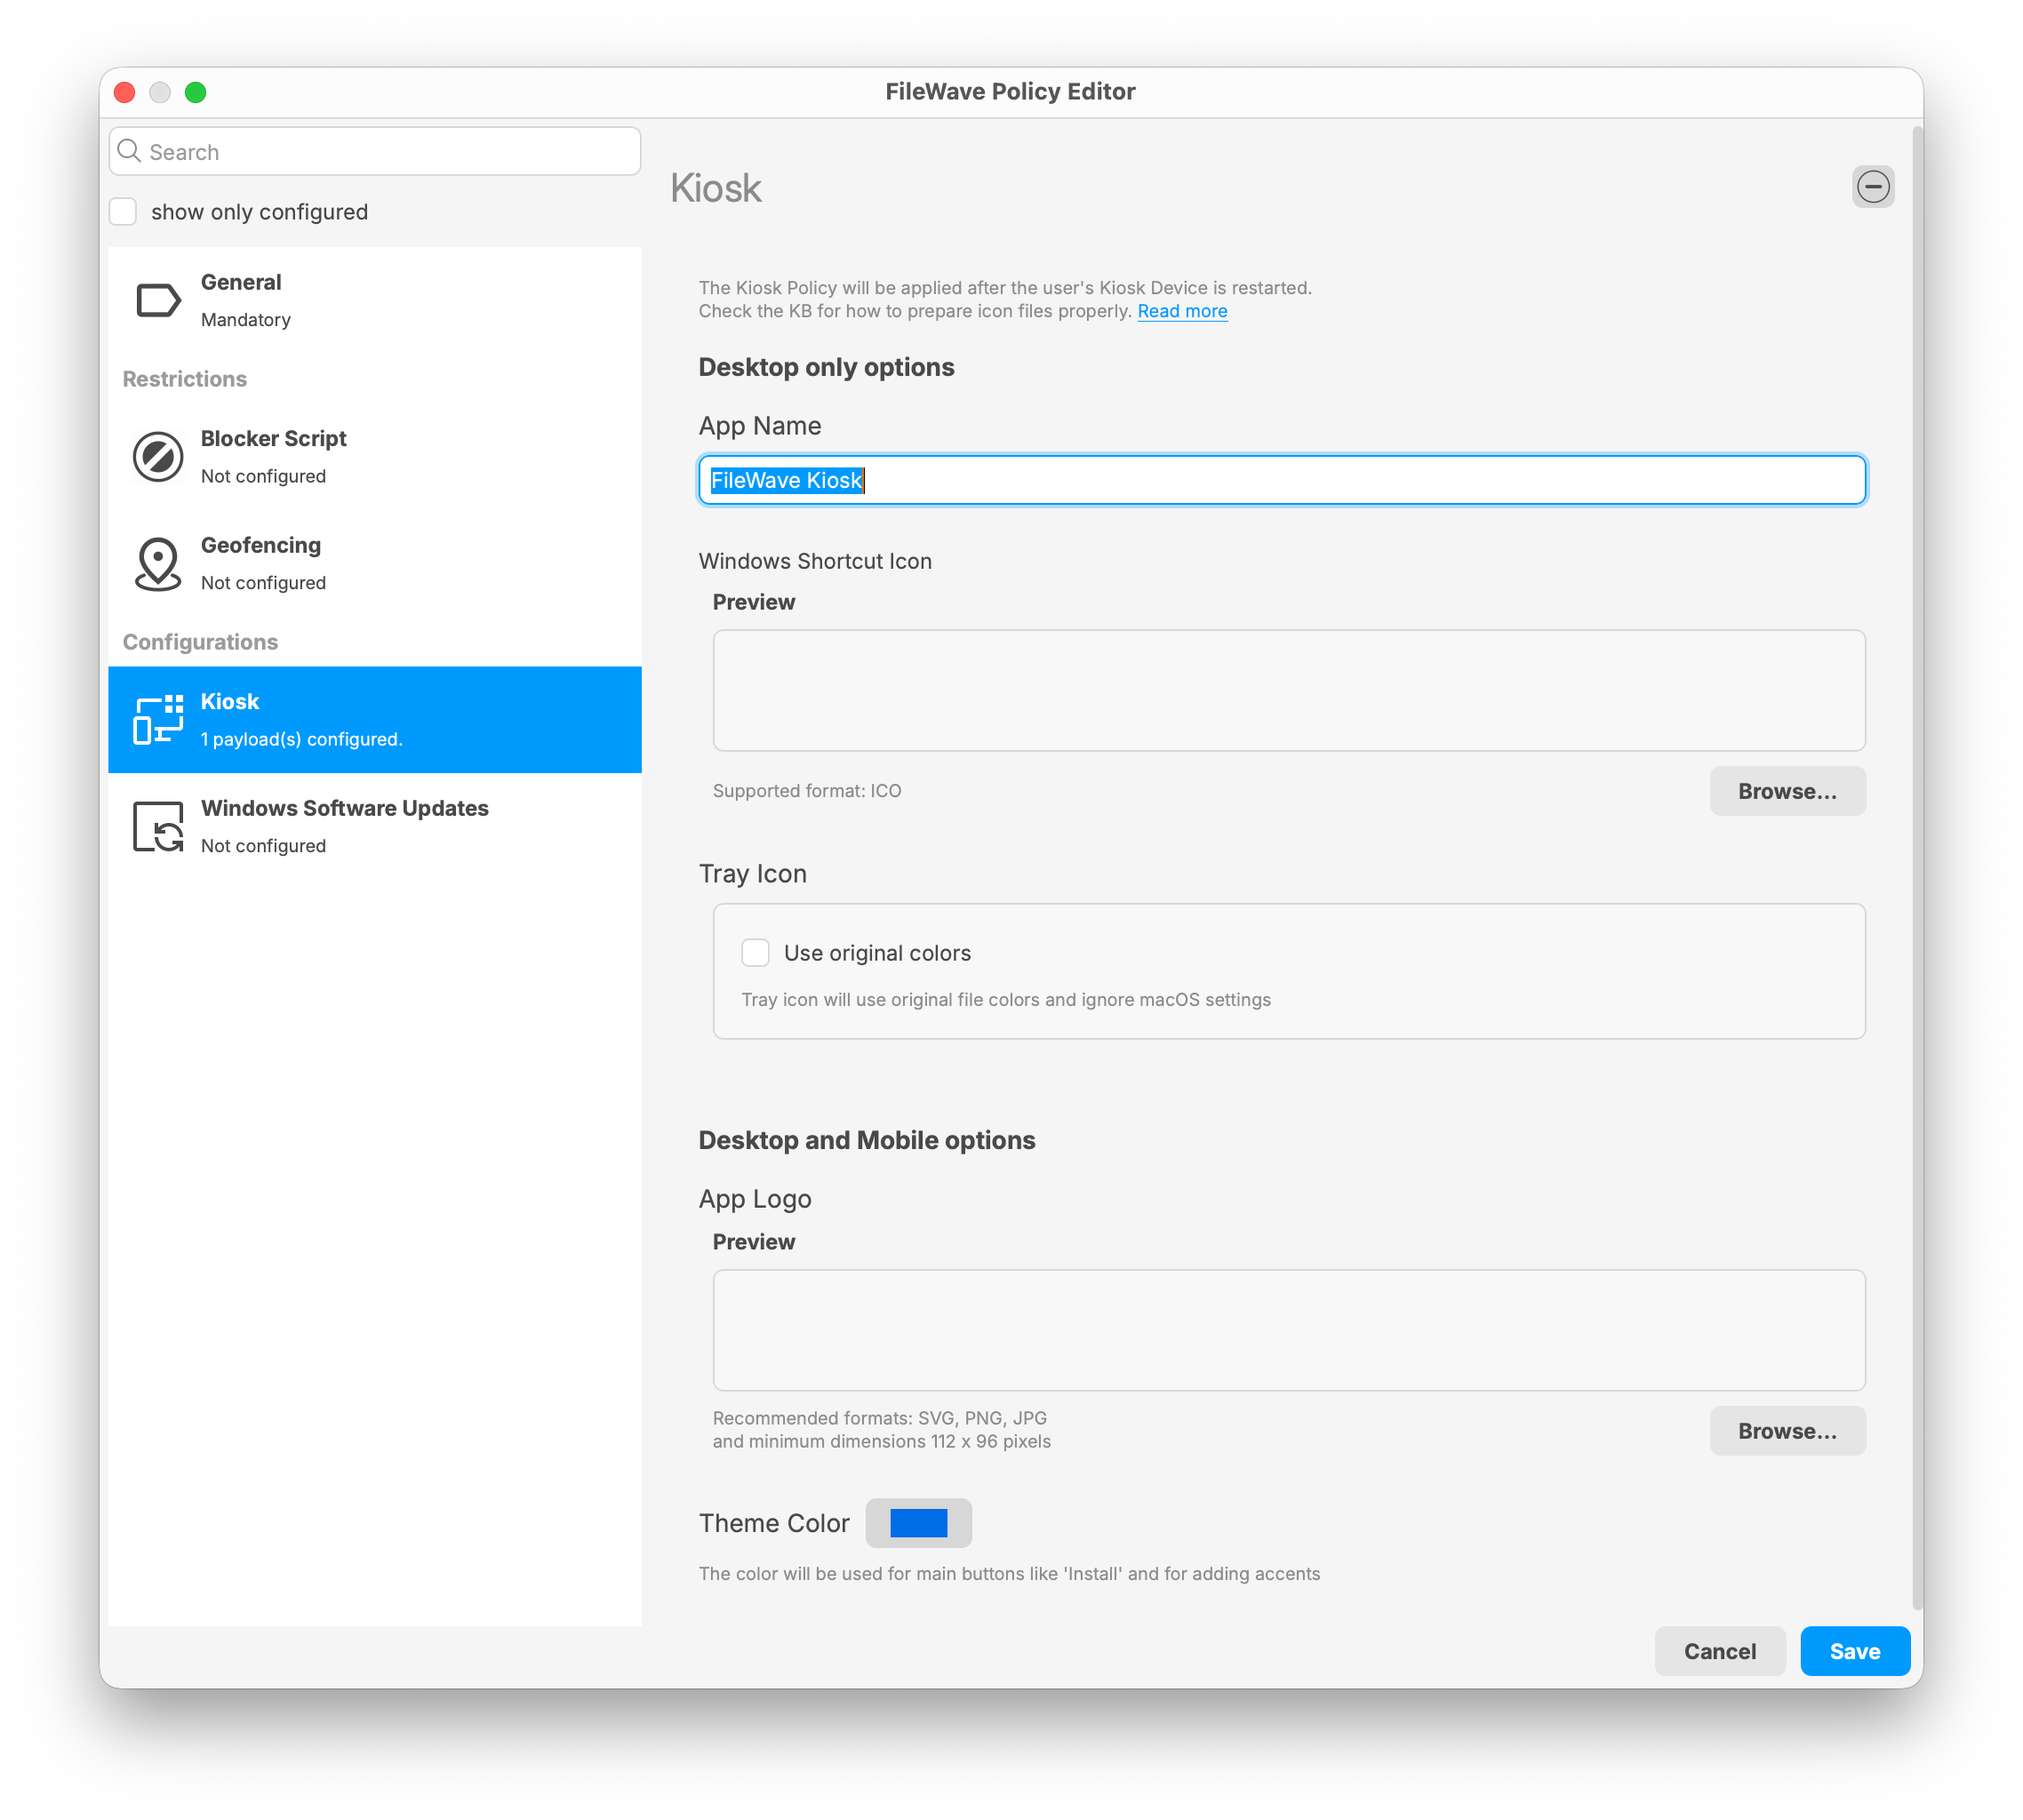
Task: Click the Windows Software Updates refresh icon
Action: coord(158,827)
